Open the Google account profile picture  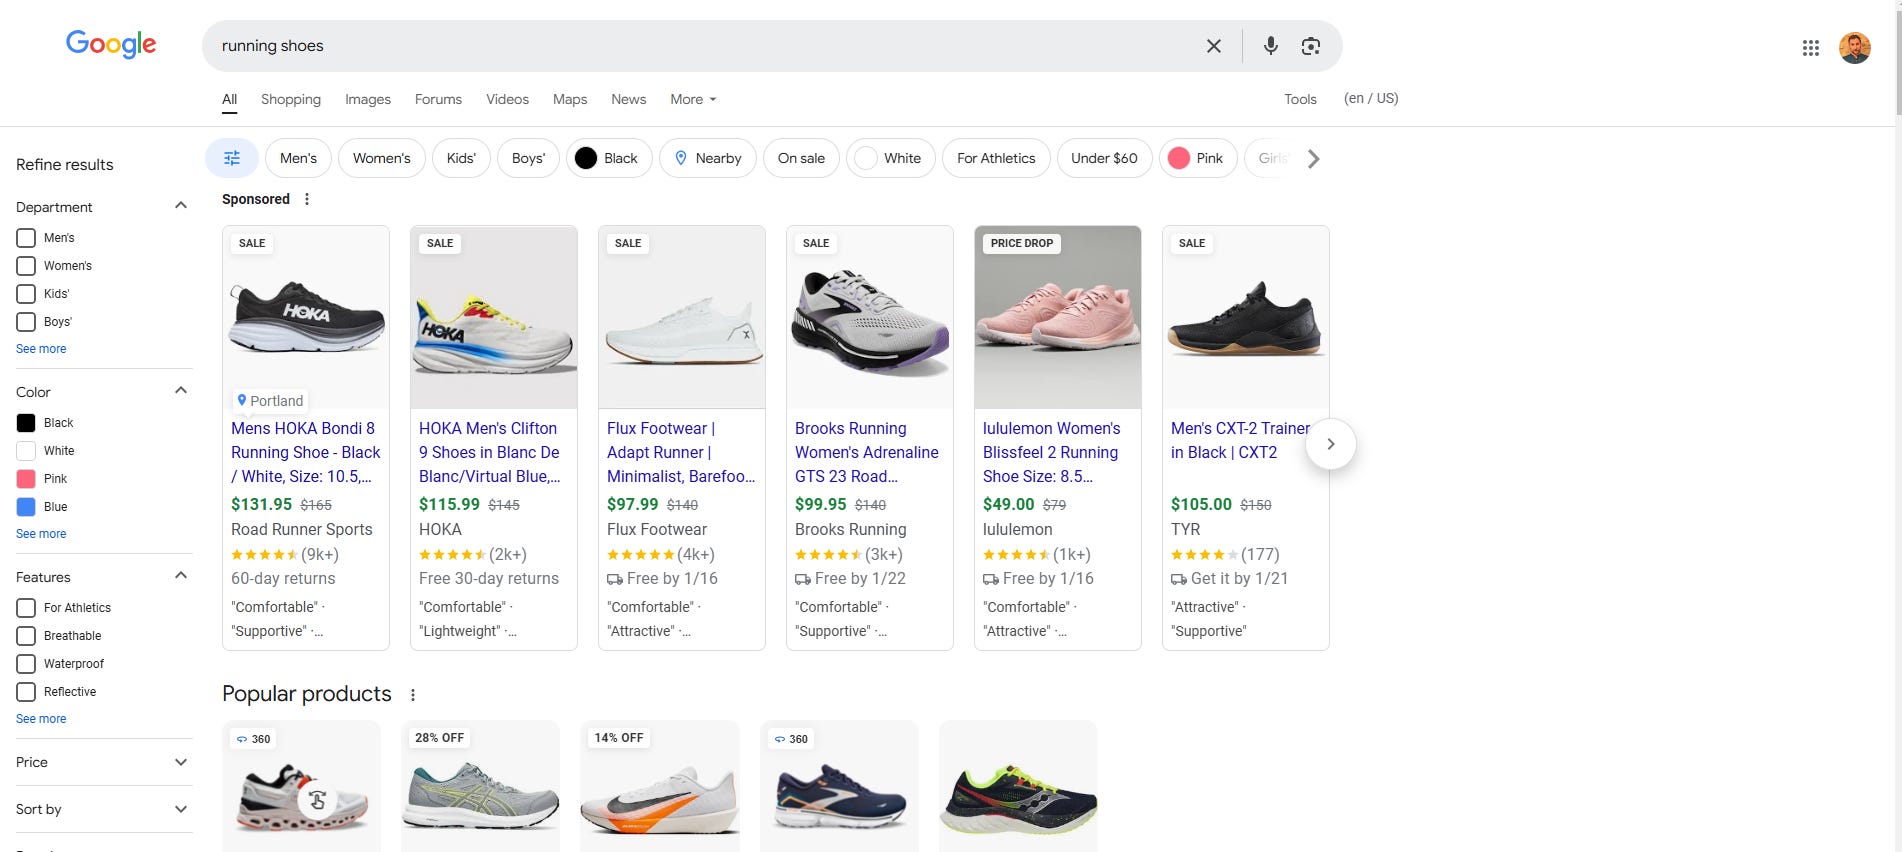pyautogui.click(x=1855, y=47)
